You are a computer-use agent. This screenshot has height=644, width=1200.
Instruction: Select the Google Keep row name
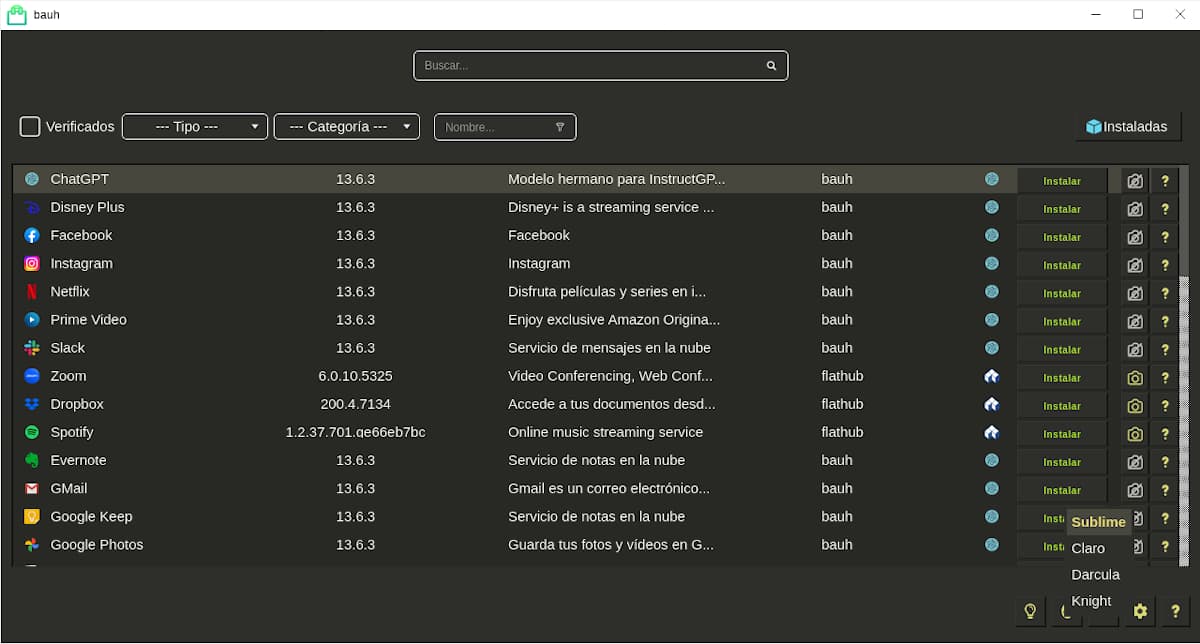[x=91, y=517]
